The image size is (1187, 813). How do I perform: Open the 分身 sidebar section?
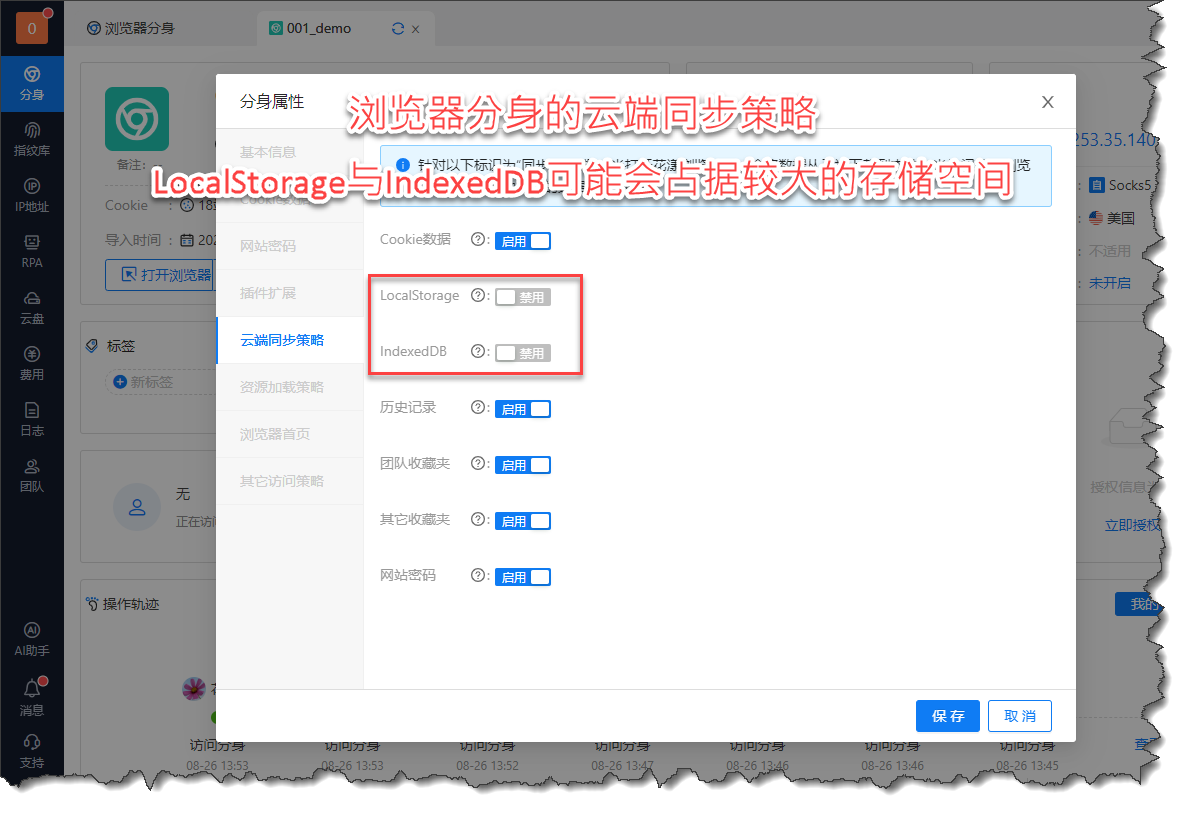(x=32, y=83)
